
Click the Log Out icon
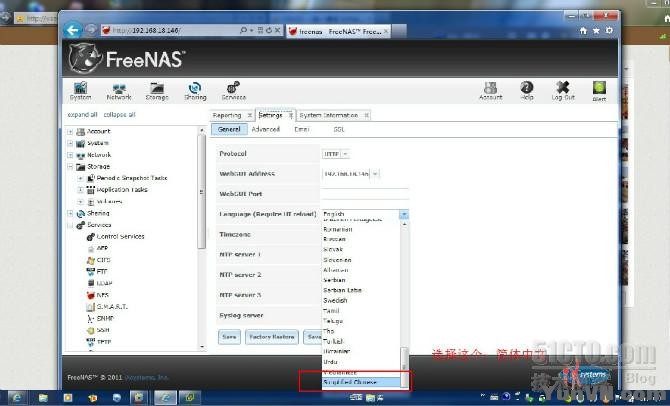point(563,91)
